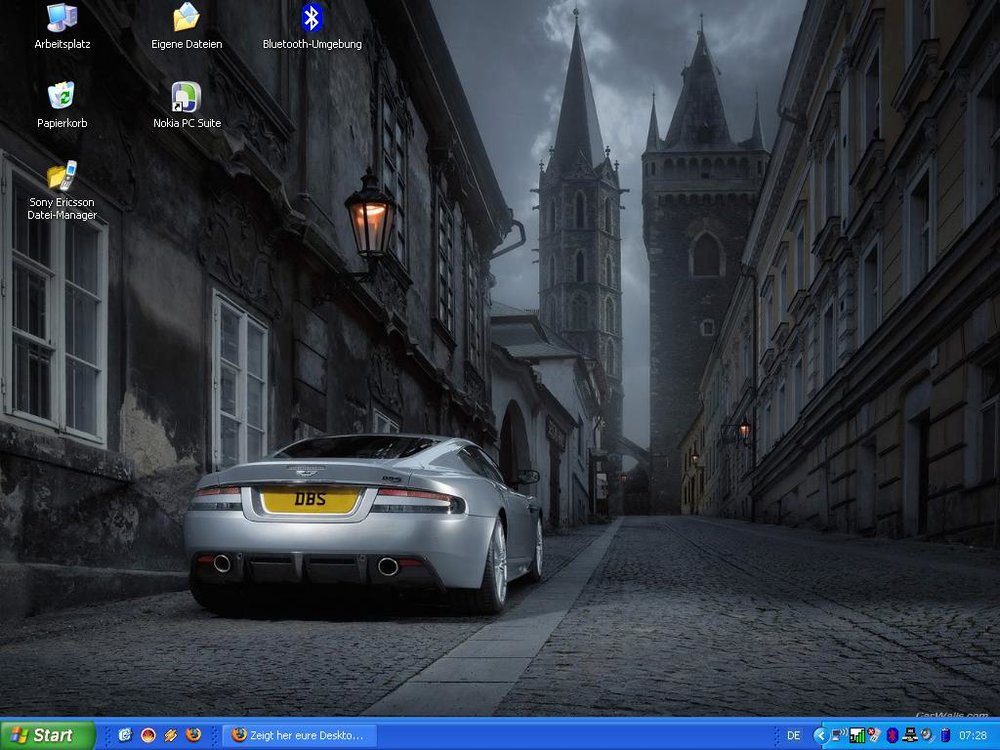Viewport: 1000px width, 750px height.
Task: Expand hidden tray icons with the arrow
Action: point(821,735)
